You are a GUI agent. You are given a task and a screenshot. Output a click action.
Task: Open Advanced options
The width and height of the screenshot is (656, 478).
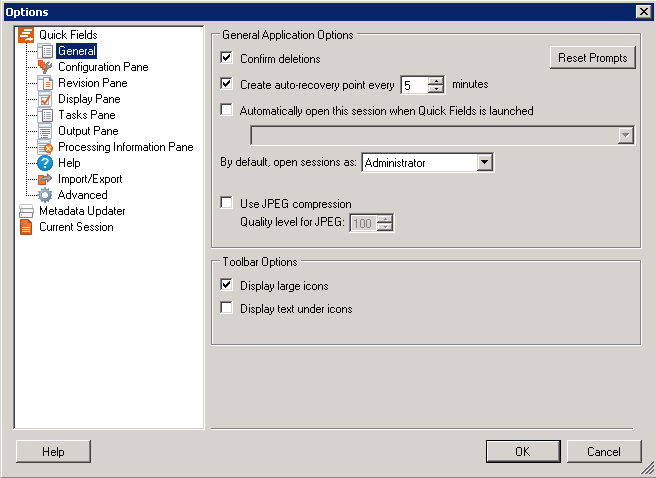(82, 195)
